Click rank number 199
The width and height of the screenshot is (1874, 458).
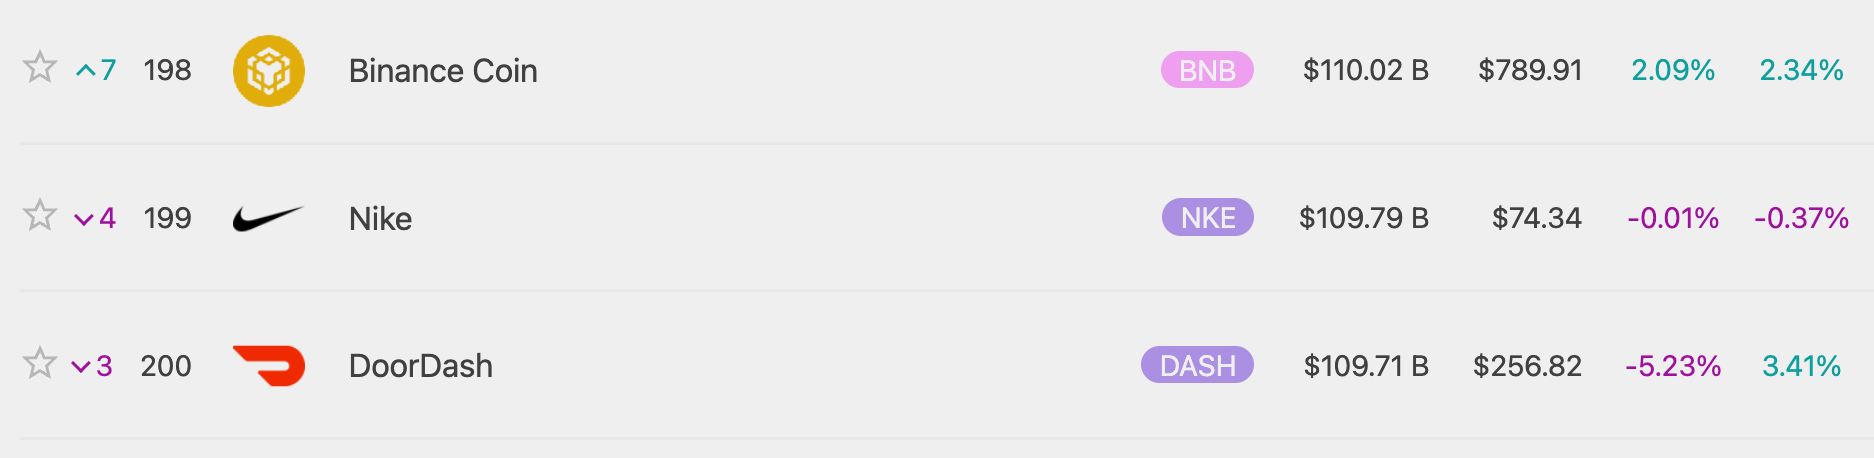(x=167, y=218)
